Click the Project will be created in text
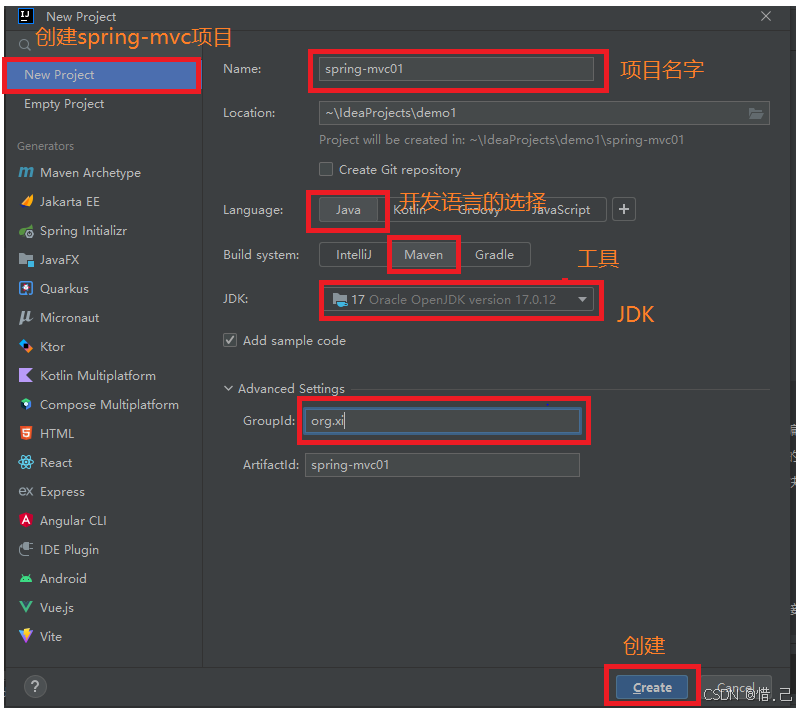 [501, 140]
